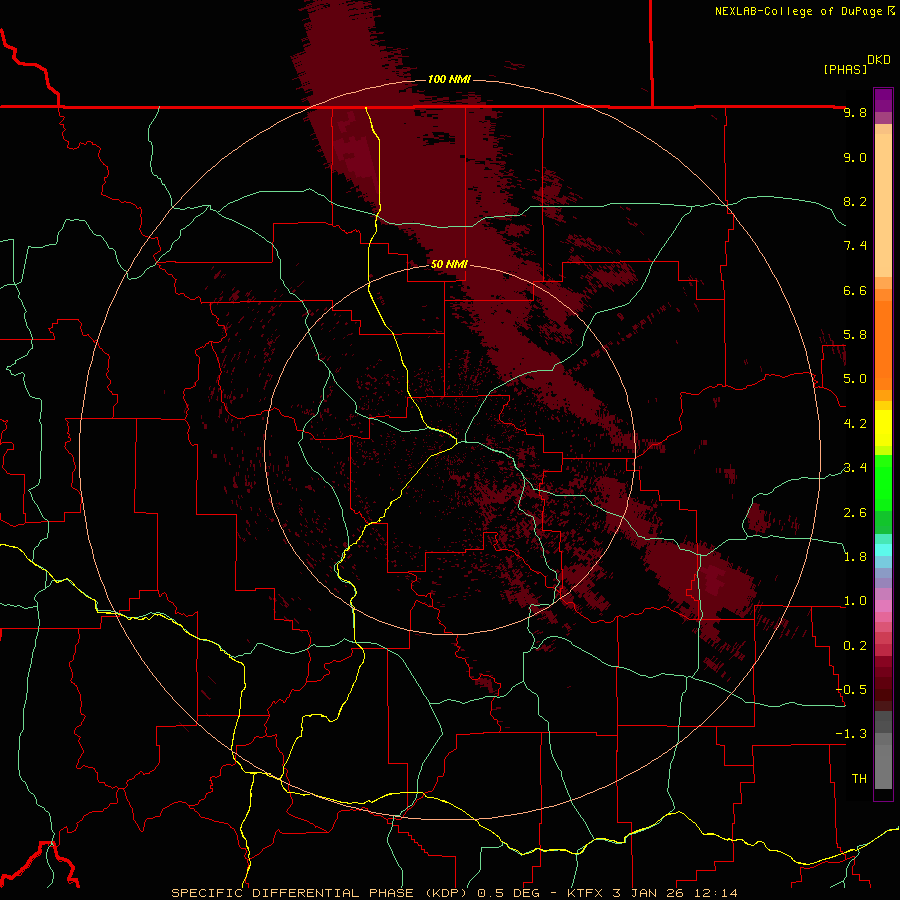This screenshot has width=900, height=900.
Task: Click the 1.8 legend value
Action: point(855,557)
